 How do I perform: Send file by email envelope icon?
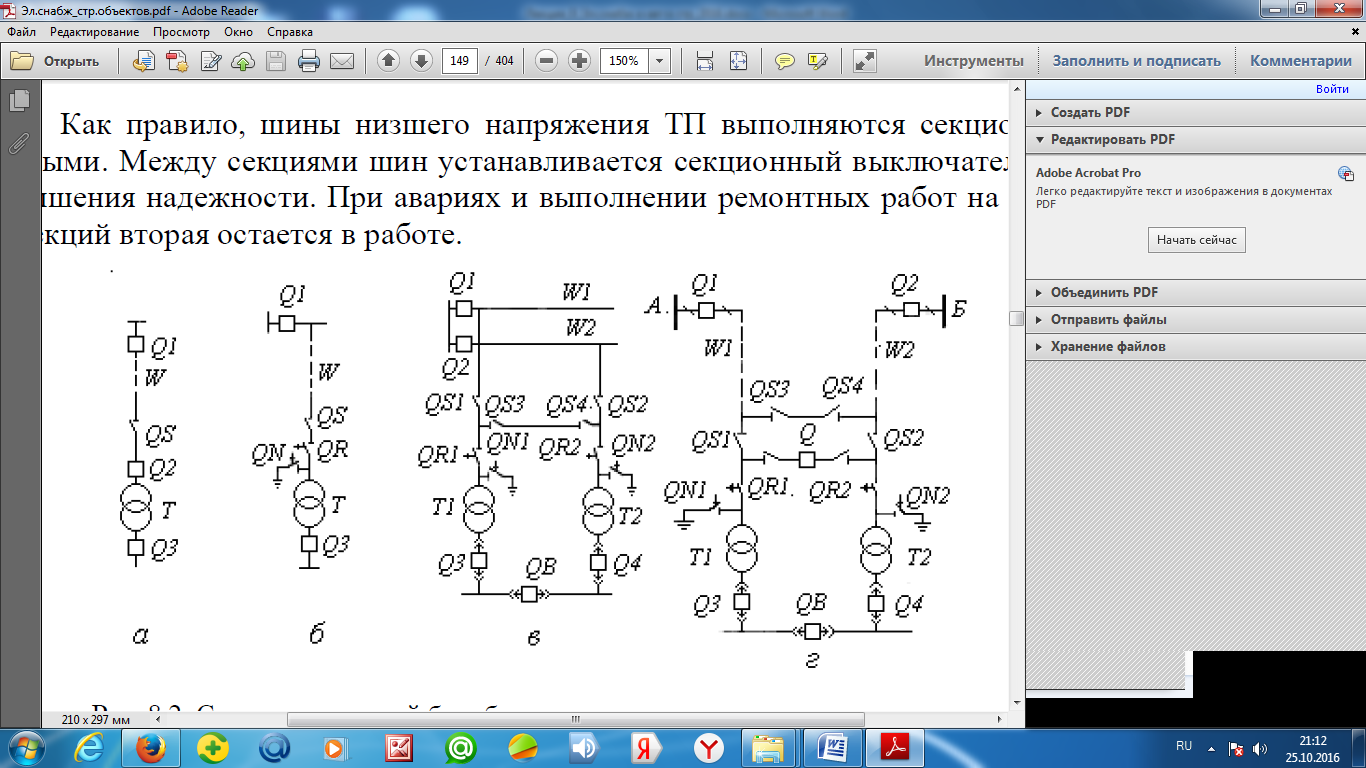(x=342, y=61)
